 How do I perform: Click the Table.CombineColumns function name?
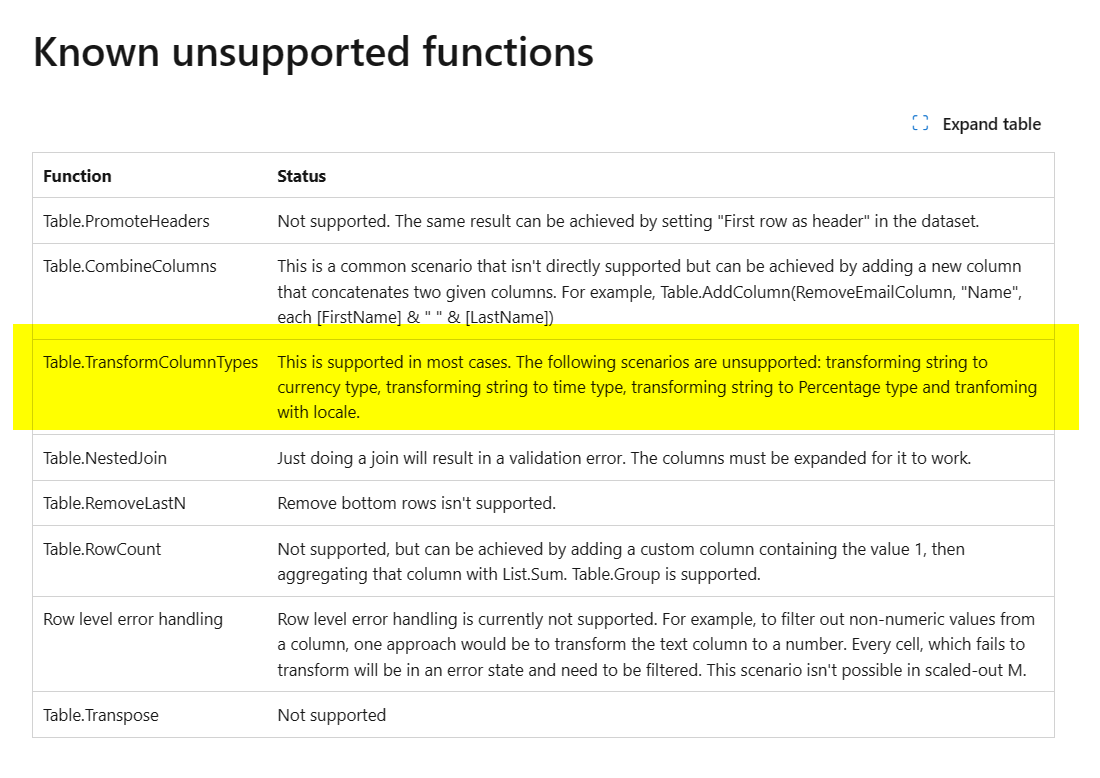(130, 266)
